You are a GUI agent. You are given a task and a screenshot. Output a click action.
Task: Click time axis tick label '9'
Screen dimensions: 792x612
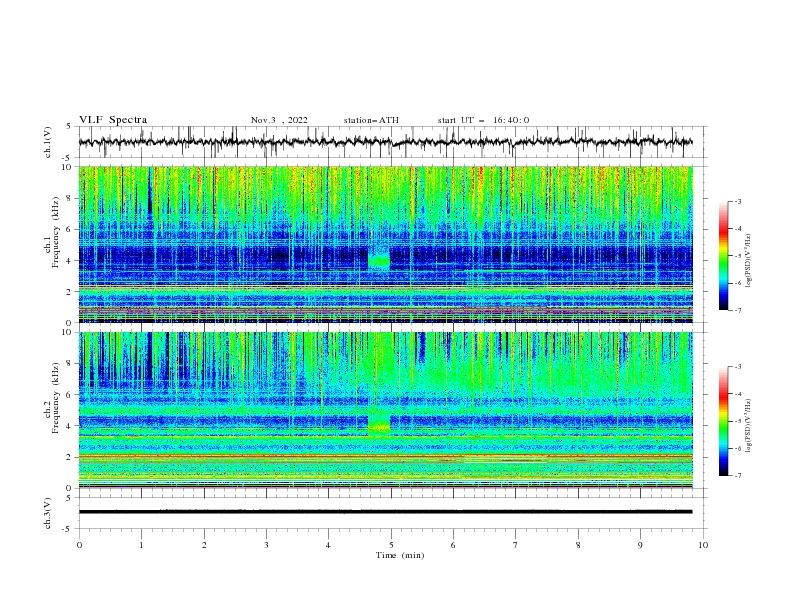tap(640, 545)
